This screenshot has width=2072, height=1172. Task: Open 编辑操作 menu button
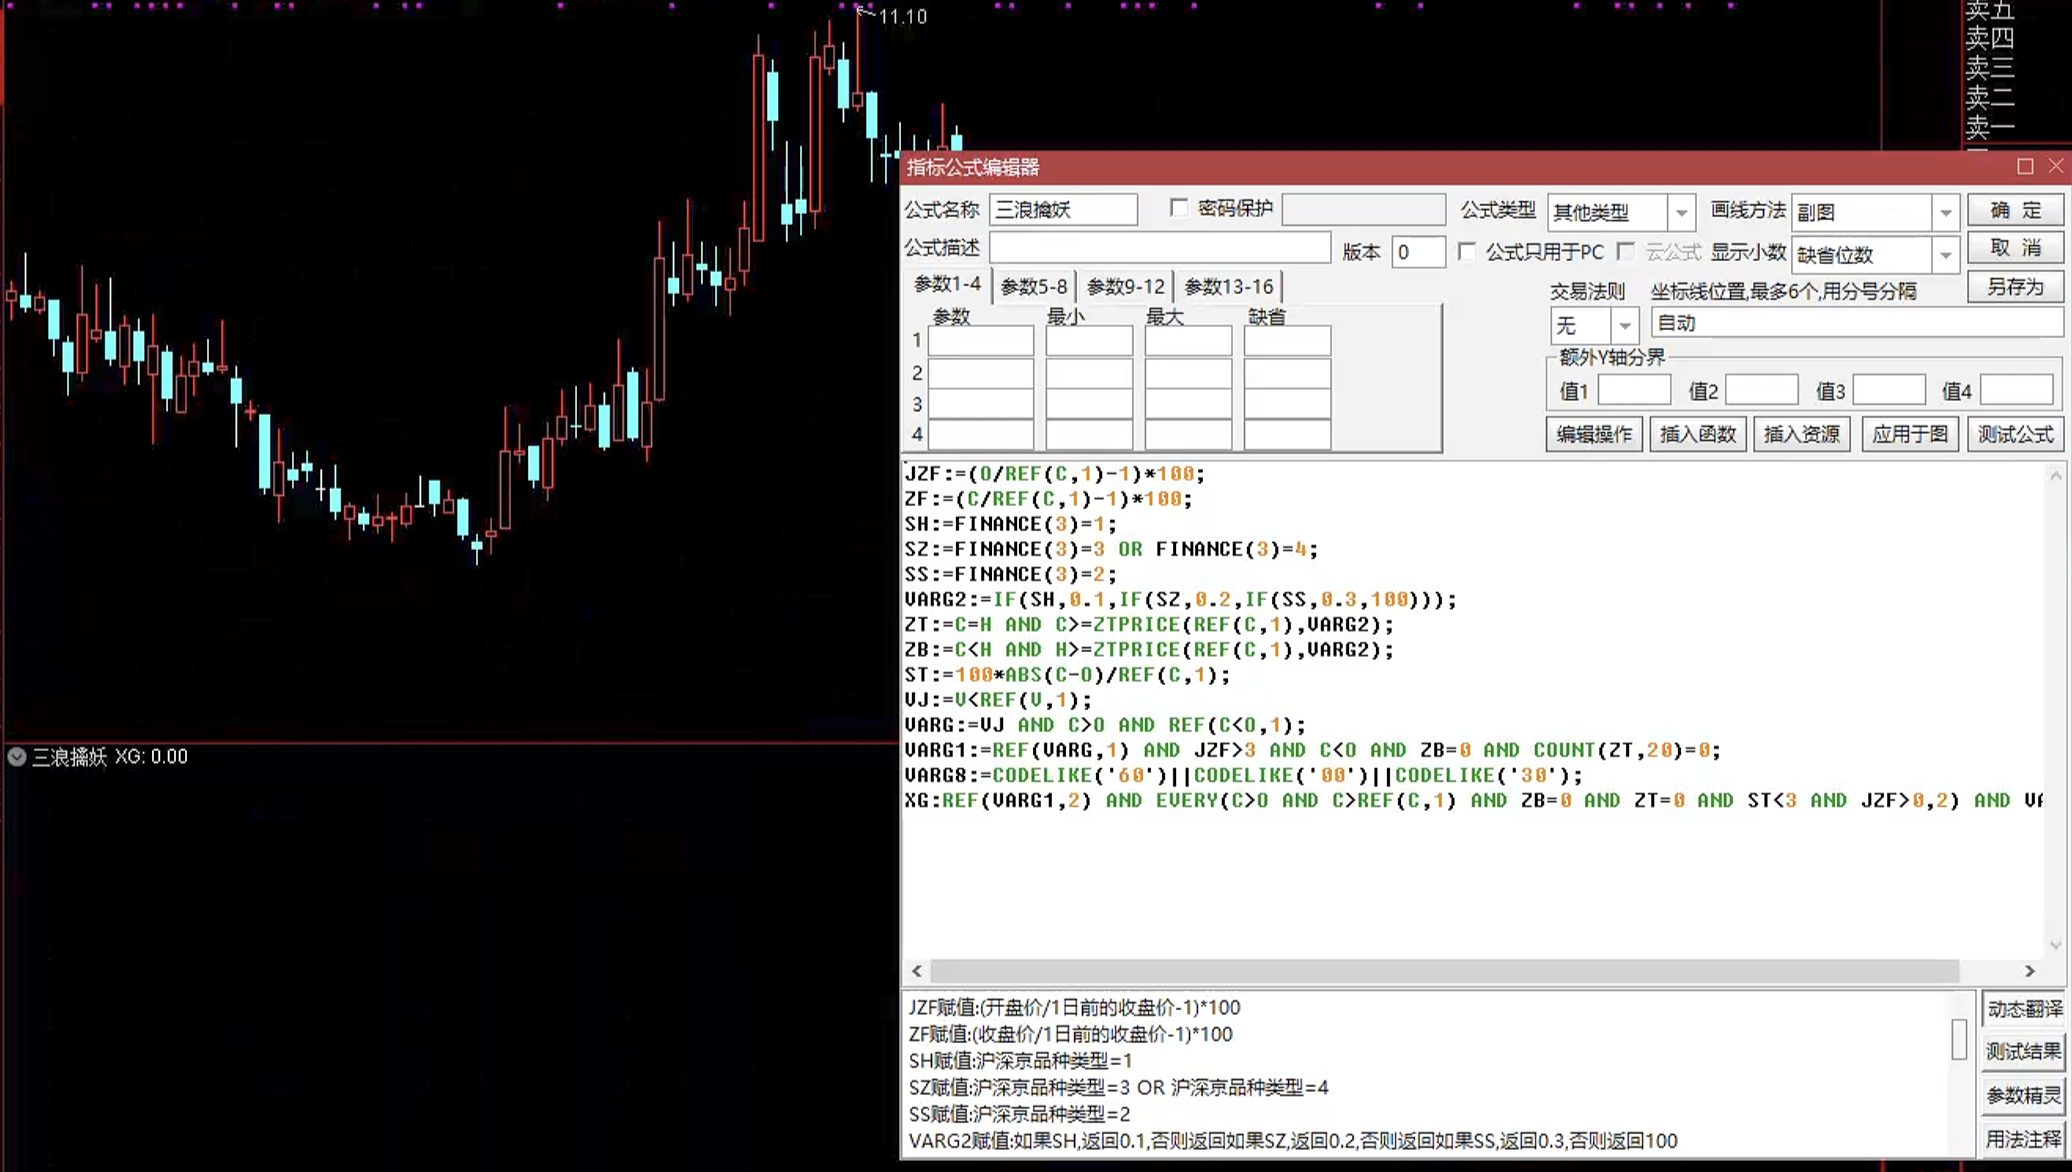pyautogui.click(x=1594, y=434)
